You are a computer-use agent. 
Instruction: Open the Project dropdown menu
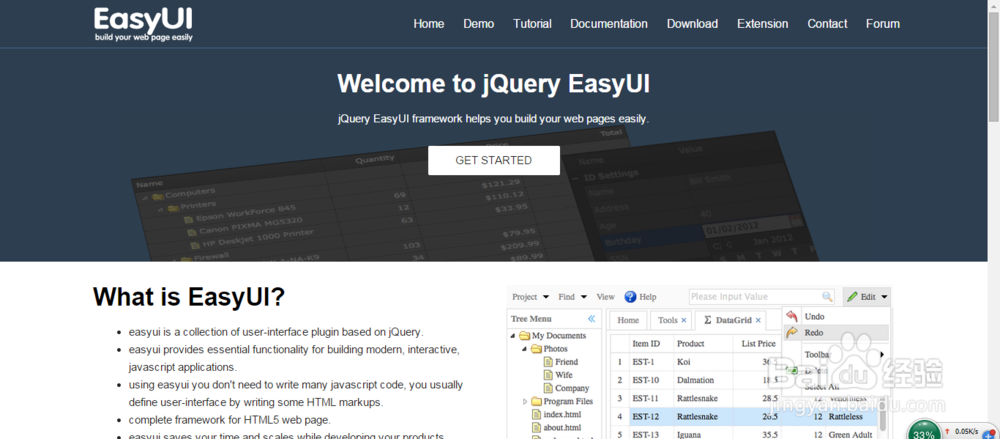pyautogui.click(x=531, y=297)
